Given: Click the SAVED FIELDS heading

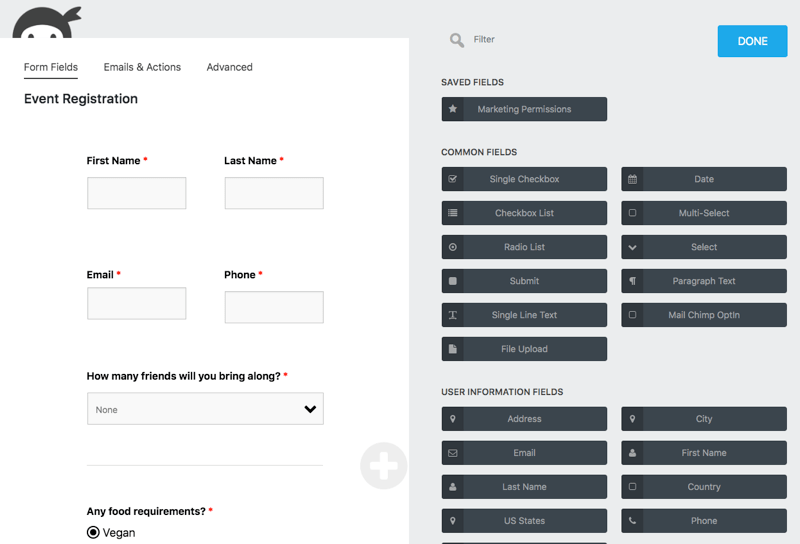Looking at the screenshot, I should [x=472, y=82].
